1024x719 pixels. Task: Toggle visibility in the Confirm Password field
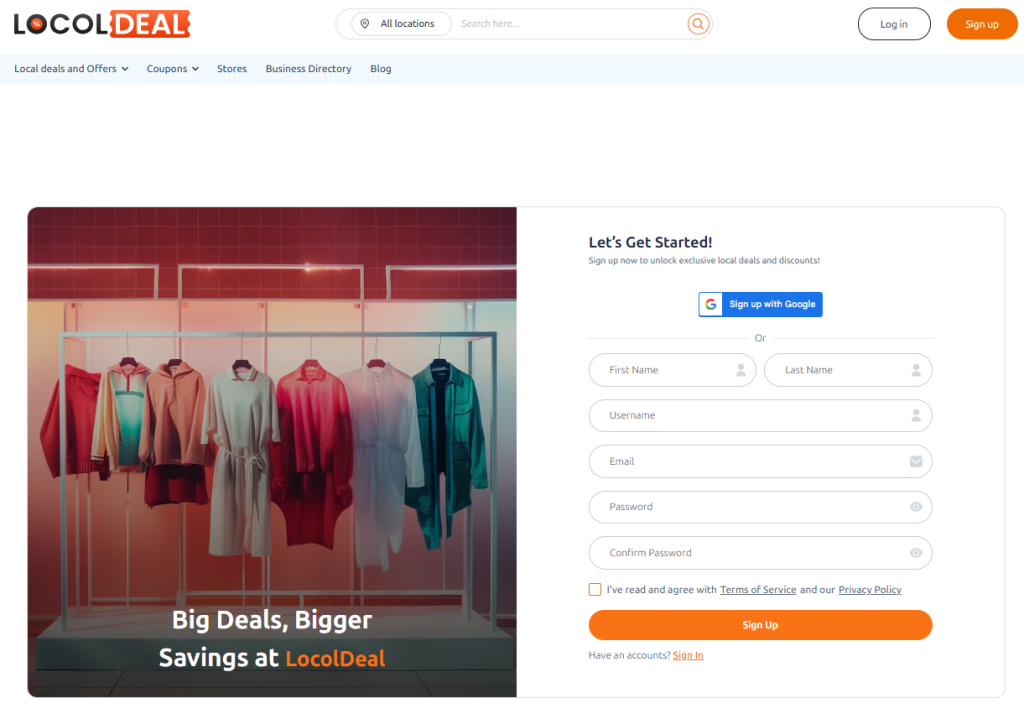(916, 553)
